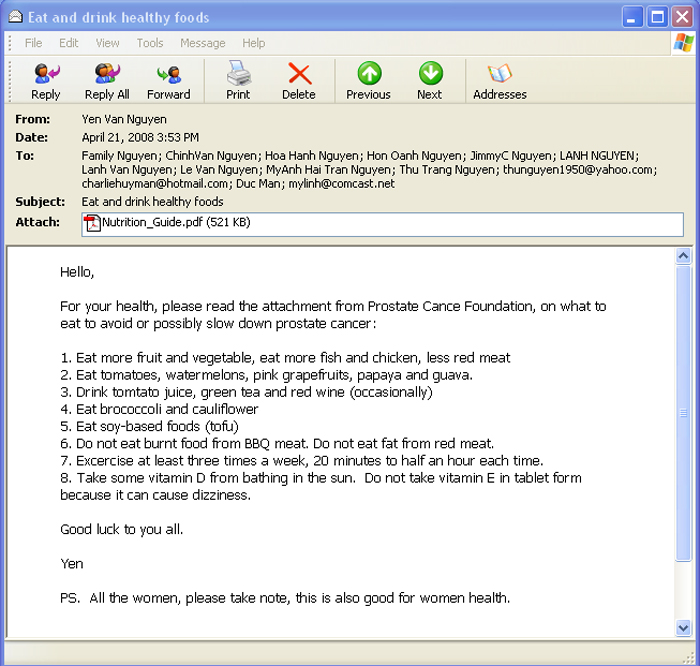The width and height of the screenshot is (700, 666).
Task: Click line 5 Eat soy-based foods (tofu)
Action: 150,426
